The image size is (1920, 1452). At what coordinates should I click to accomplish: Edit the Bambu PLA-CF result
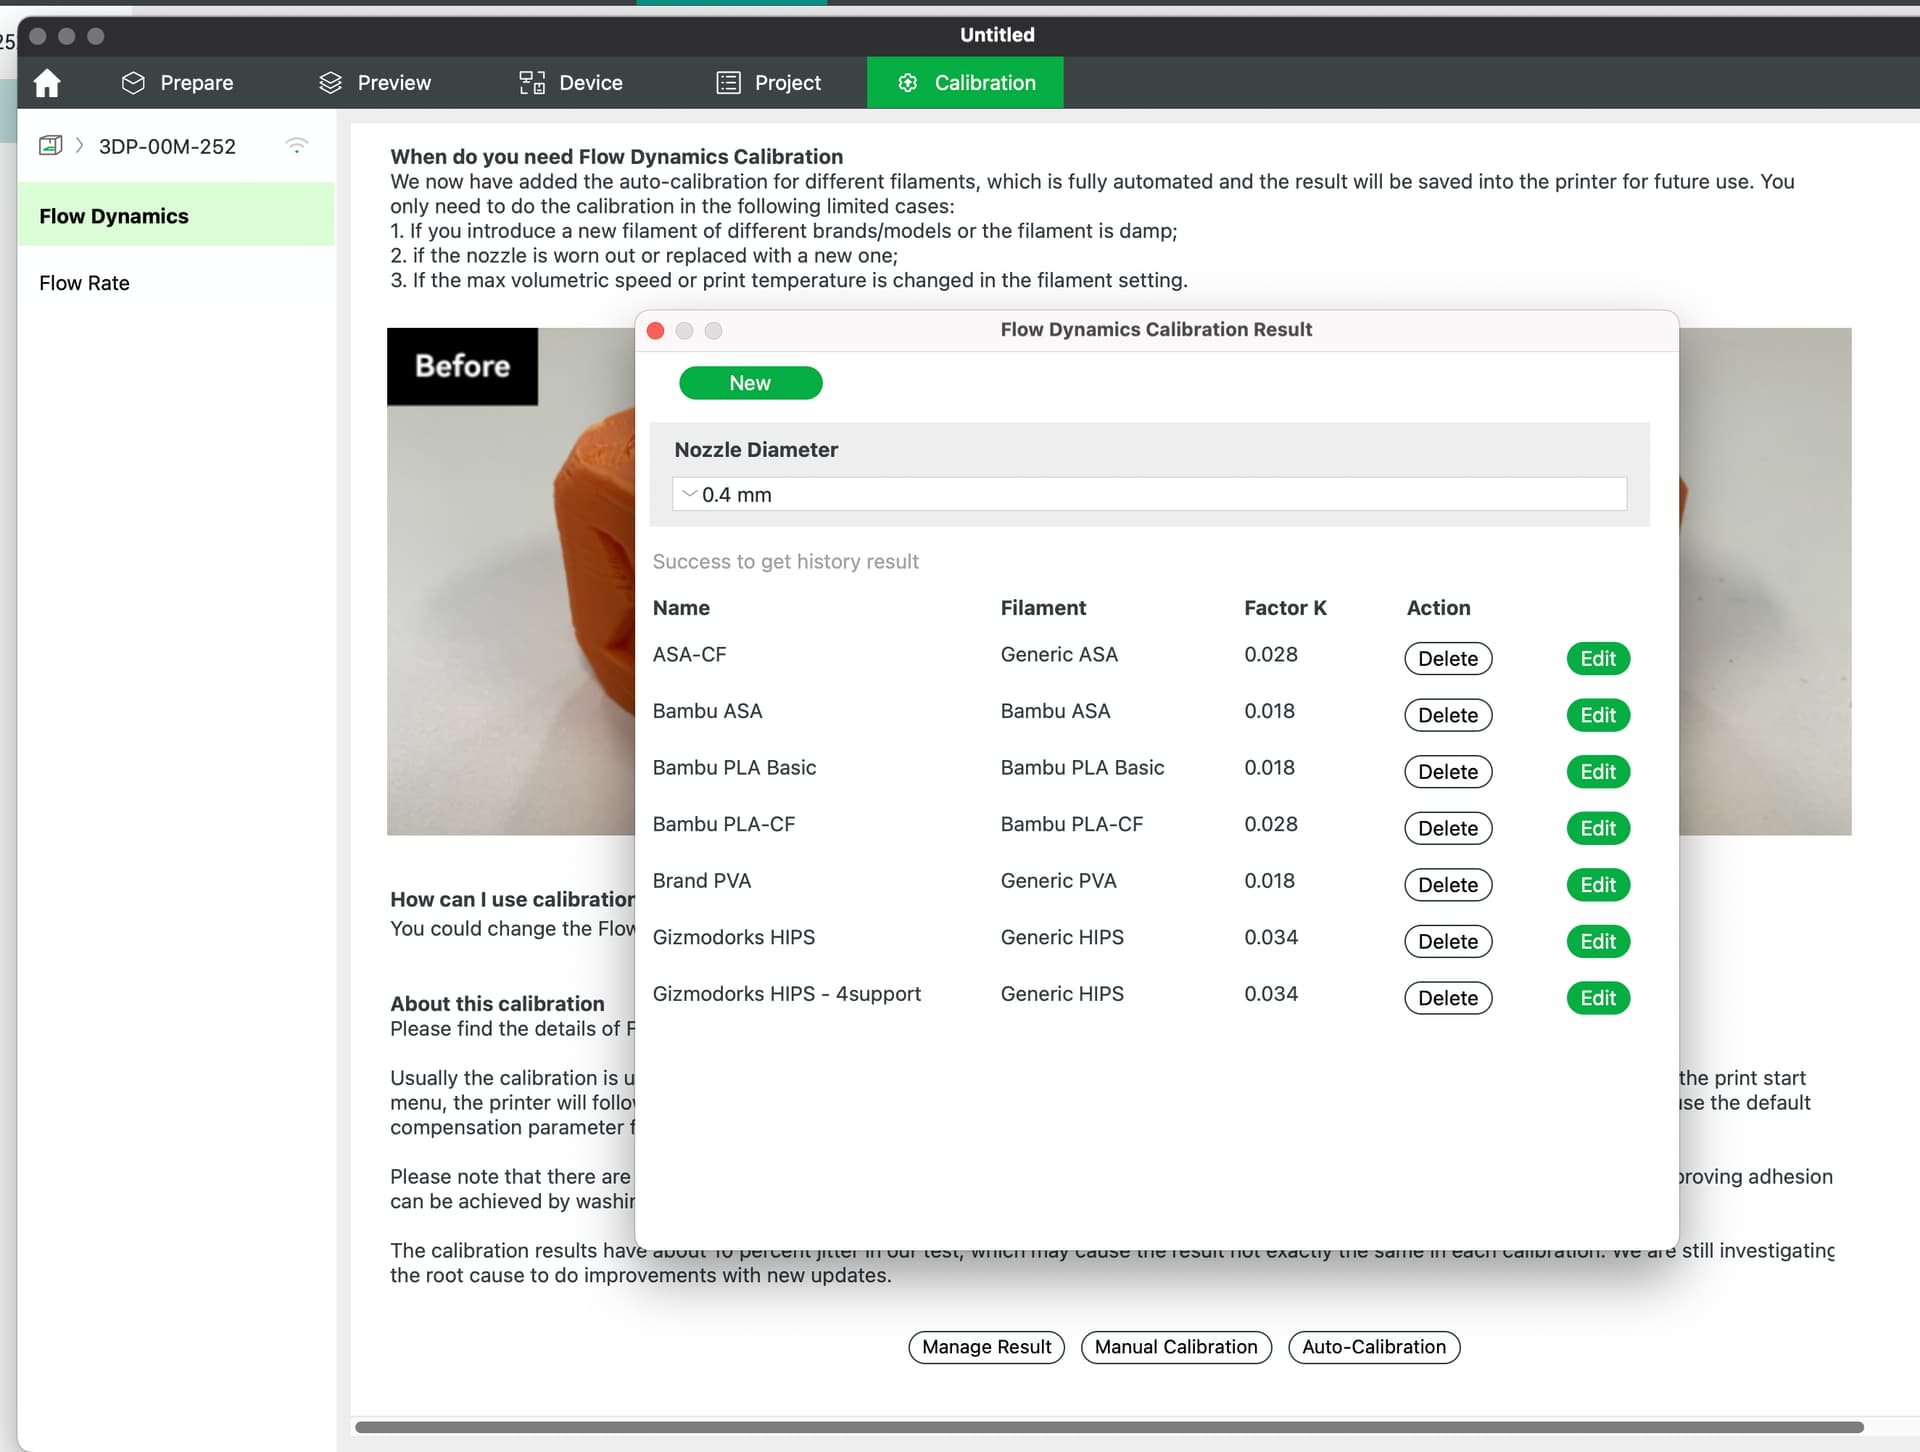click(x=1598, y=828)
